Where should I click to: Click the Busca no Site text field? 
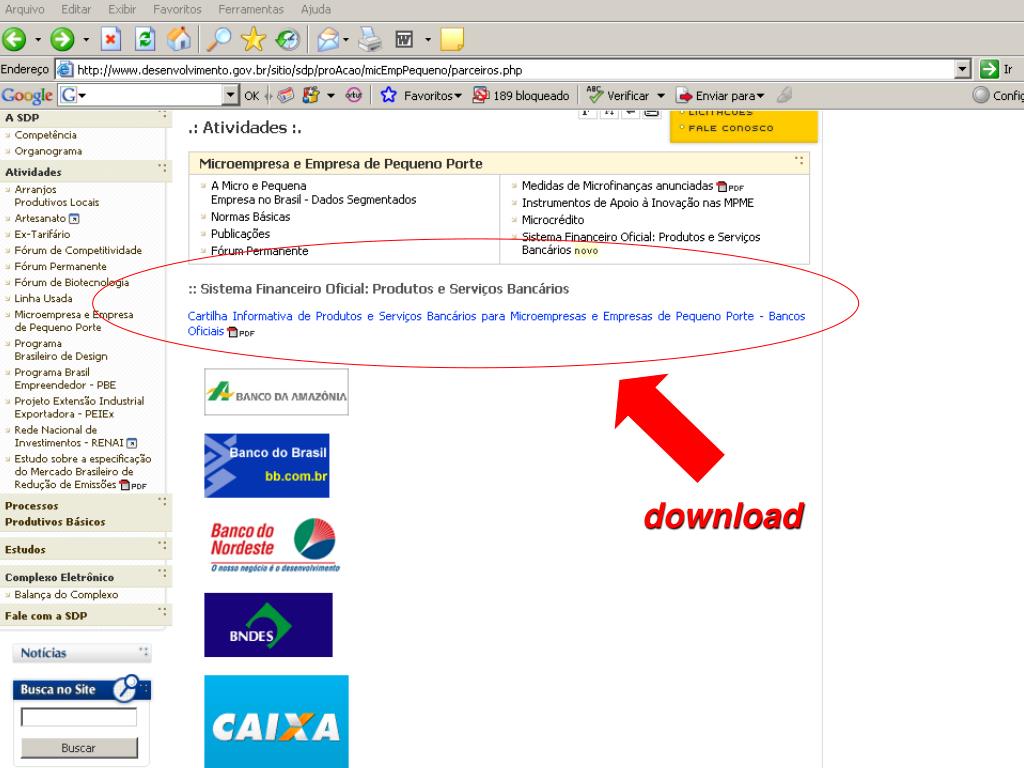79,717
